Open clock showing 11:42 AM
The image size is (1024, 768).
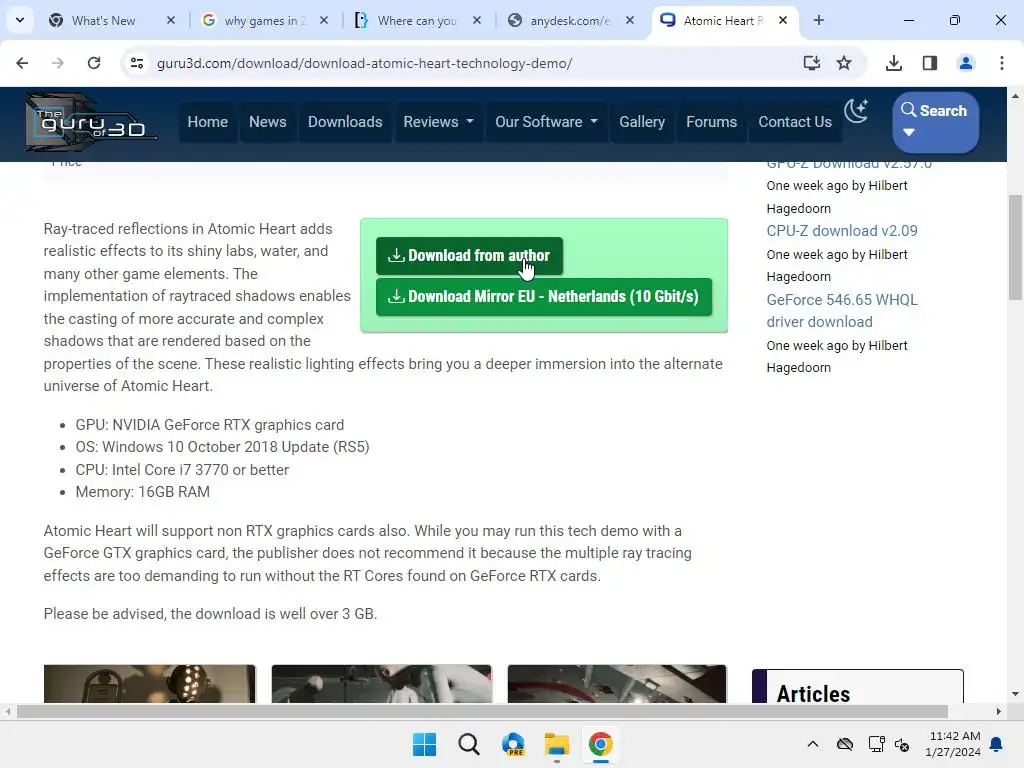(x=953, y=744)
